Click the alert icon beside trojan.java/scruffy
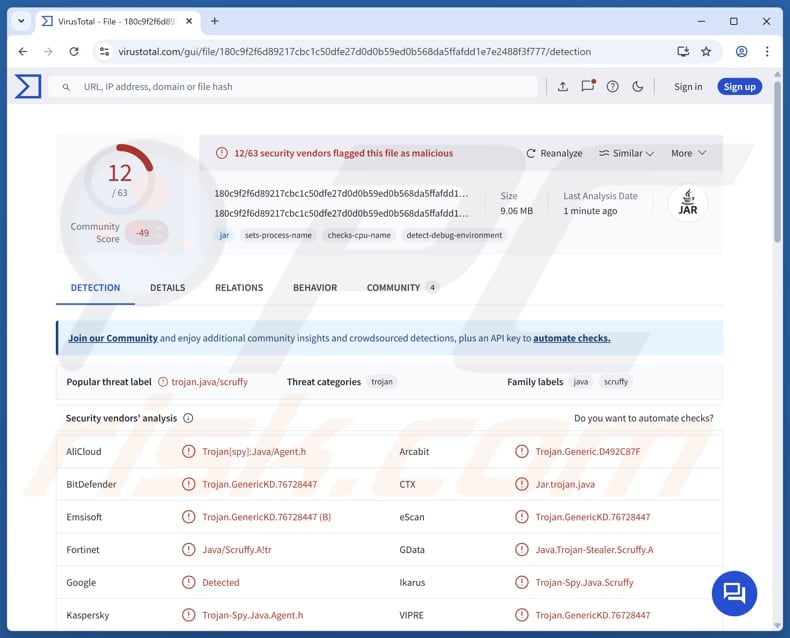Image resolution: width=790 pixels, height=638 pixels. (163, 382)
